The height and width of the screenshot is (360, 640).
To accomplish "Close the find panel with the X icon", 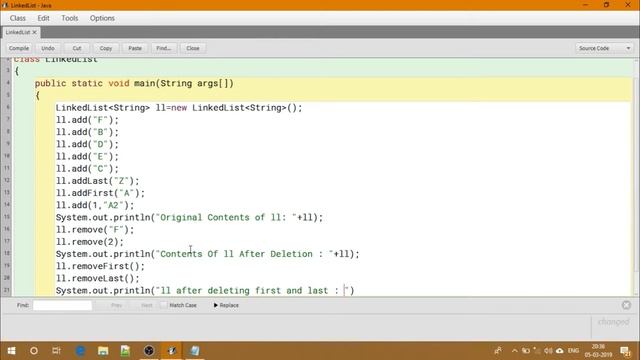I will coord(626,305).
